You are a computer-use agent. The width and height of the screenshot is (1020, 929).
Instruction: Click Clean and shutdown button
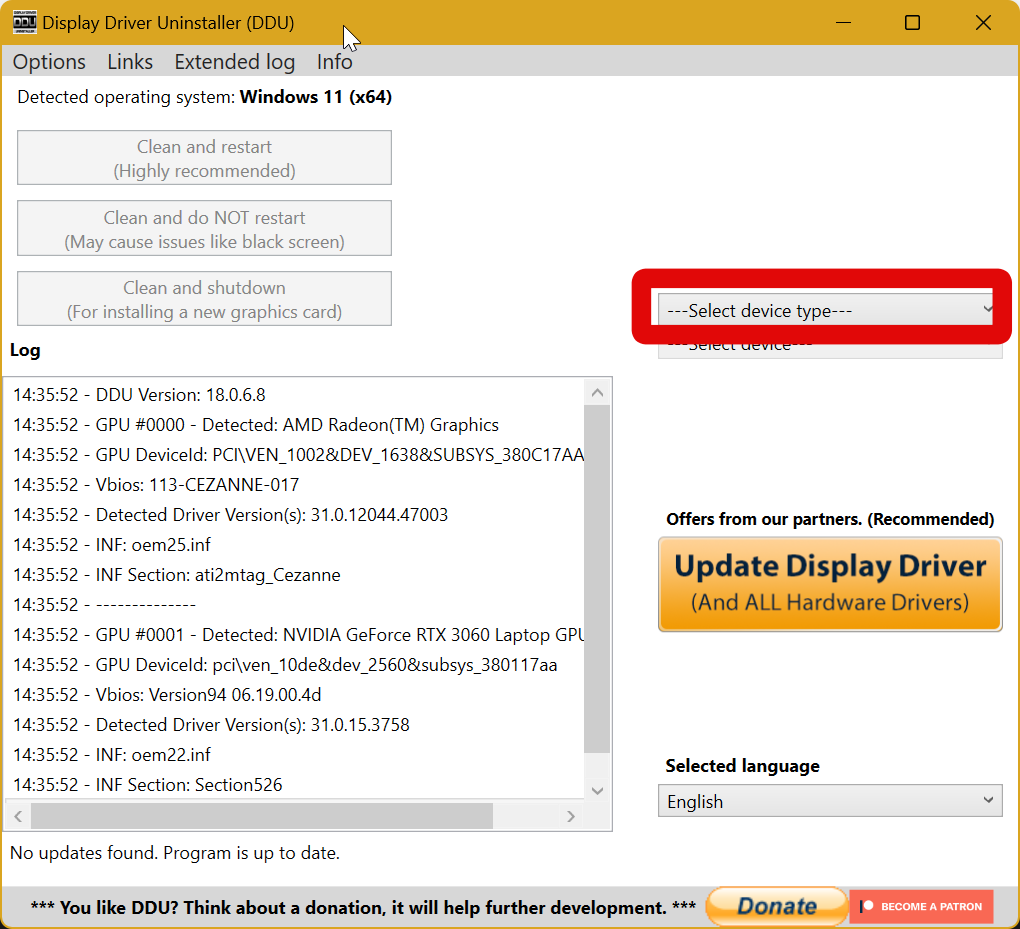click(204, 299)
